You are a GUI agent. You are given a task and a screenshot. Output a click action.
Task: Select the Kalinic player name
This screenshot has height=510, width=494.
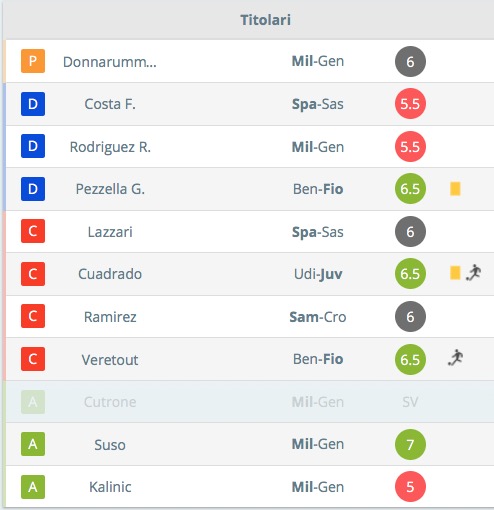tap(110, 487)
